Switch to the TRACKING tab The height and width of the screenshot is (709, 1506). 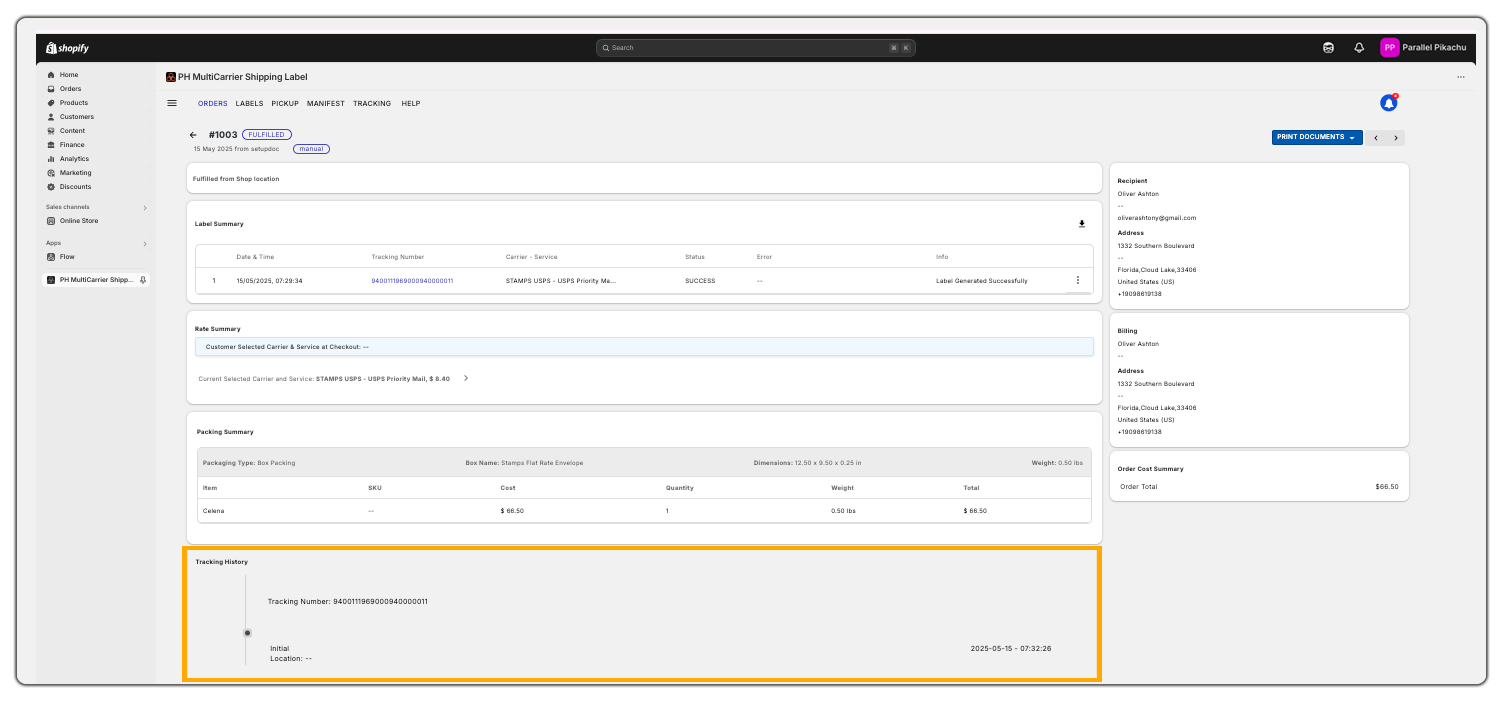tap(372, 104)
